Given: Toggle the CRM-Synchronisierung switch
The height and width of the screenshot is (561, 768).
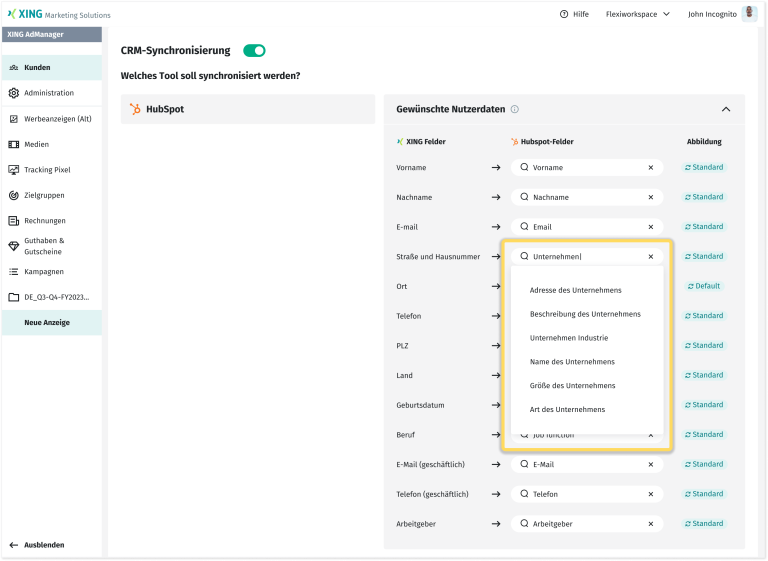Looking at the screenshot, I should tap(254, 50).
